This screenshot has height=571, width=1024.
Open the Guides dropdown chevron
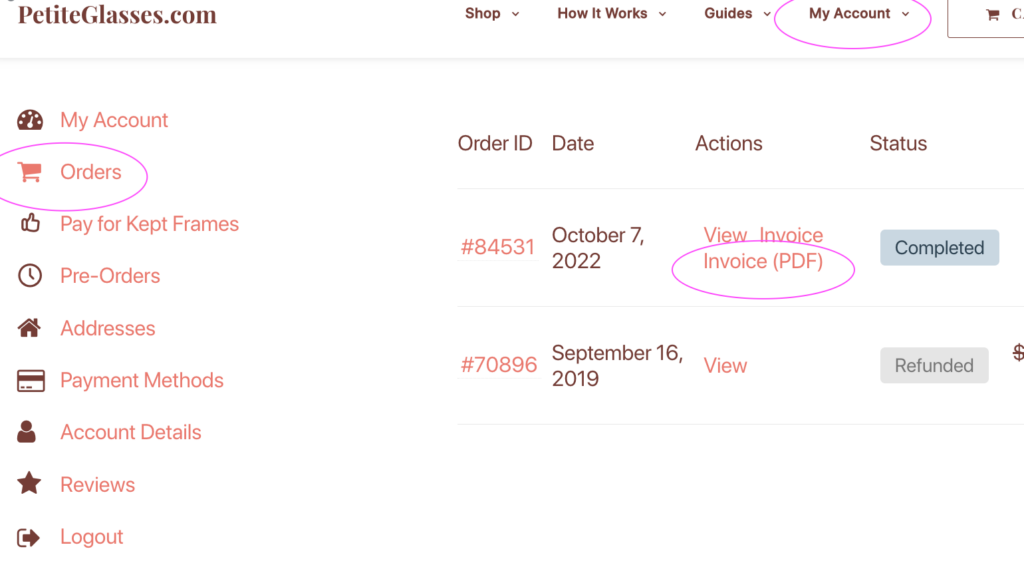767,14
